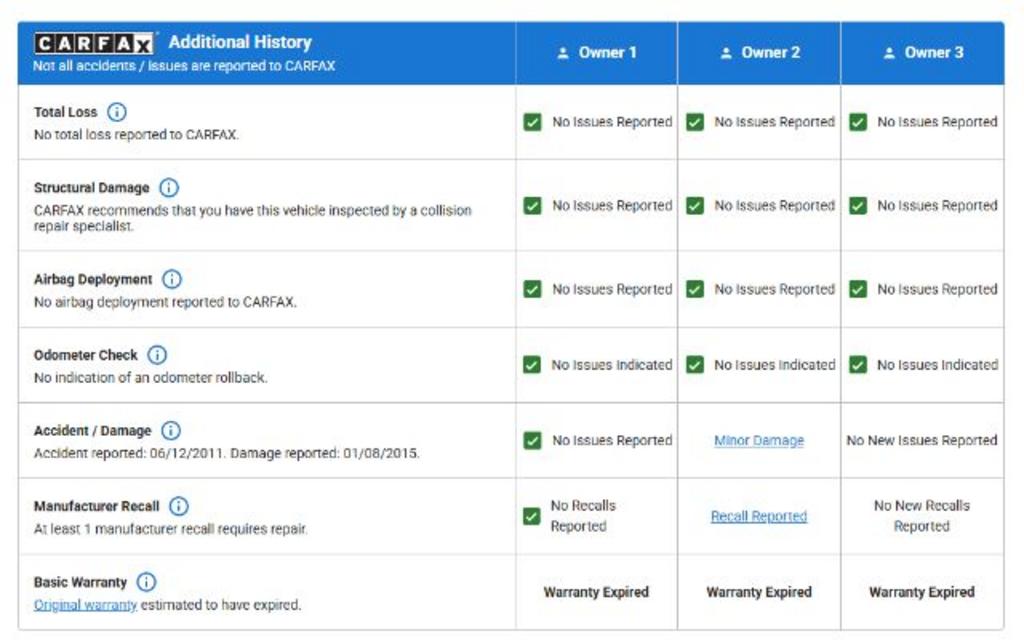
Task: Open the Manufacturer Recall info icon
Action: 179,507
